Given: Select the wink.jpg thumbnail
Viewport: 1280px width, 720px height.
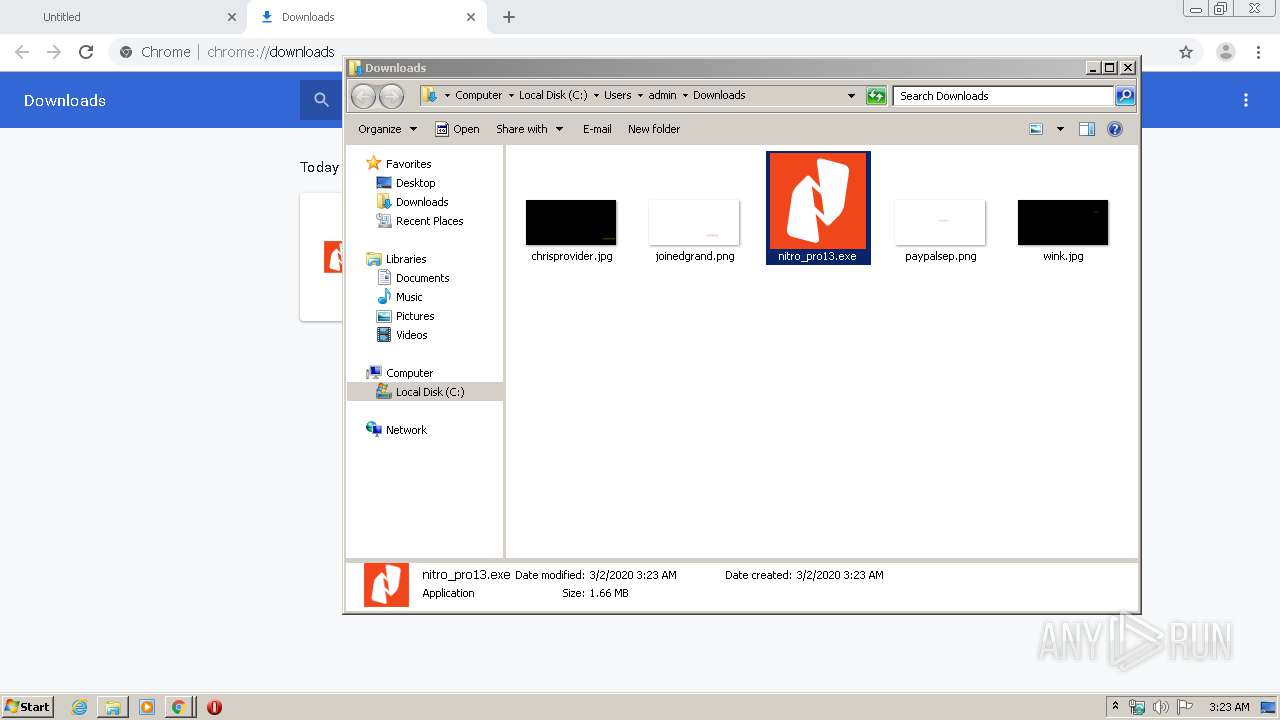Looking at the screenshot, I should click(x=1063, y=222).
